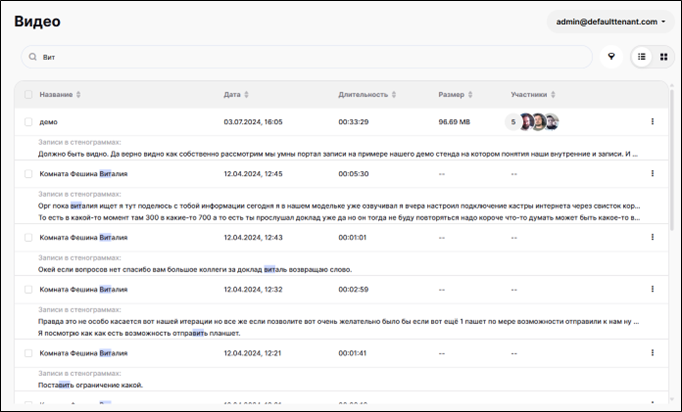The height and width of the screenshot is (412, 682).
Task: Open Комната Фешина Виталия 12:43 recording
Action: [x=83, y=238]
